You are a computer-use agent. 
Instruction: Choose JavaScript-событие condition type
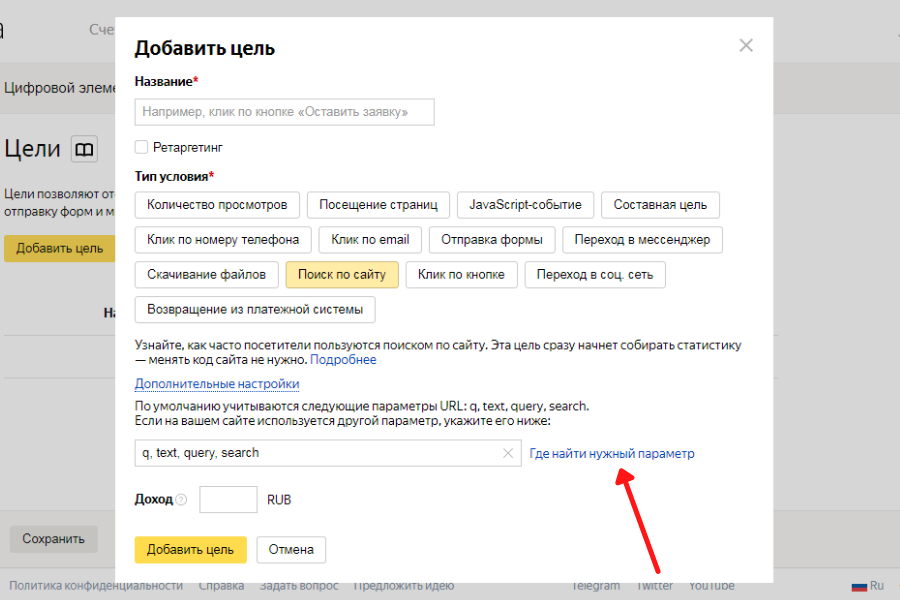(x=525, y=205)
